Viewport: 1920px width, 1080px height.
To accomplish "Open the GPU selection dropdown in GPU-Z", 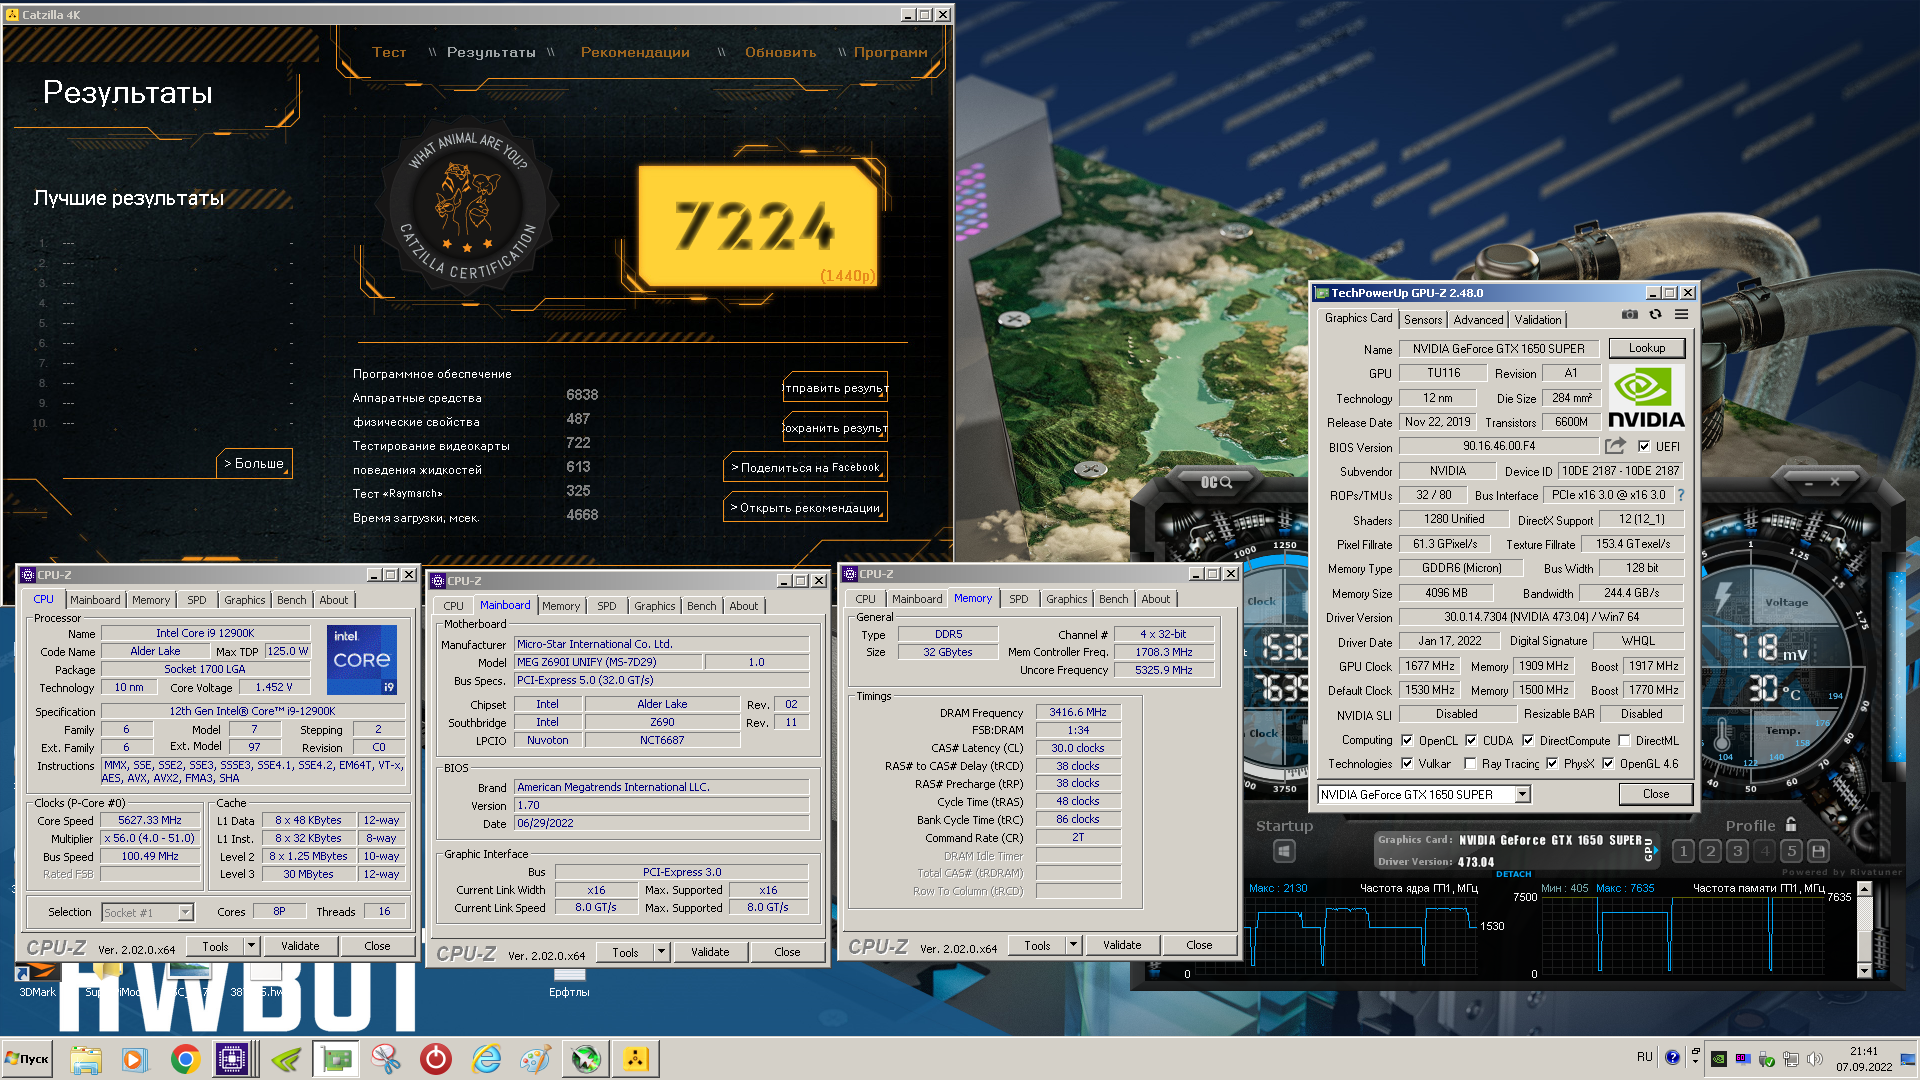I will pyautogui.click(x=1522, y=795).
